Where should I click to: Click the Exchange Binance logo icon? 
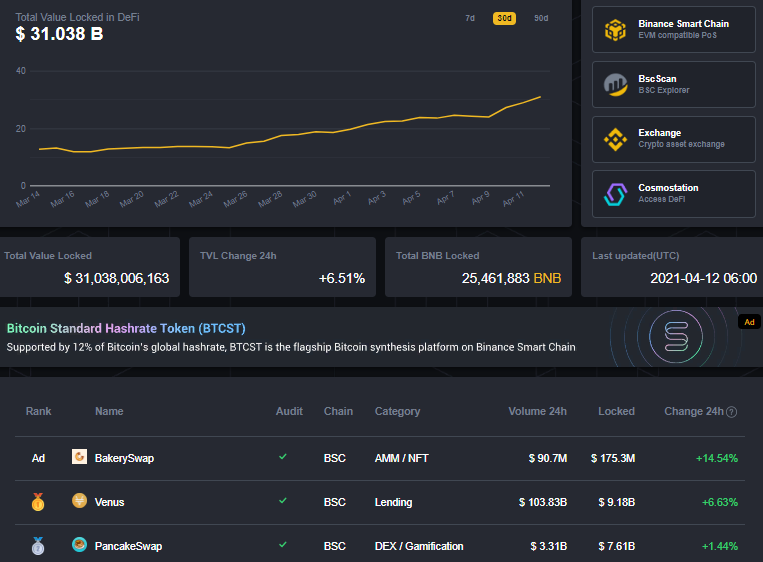615,140
